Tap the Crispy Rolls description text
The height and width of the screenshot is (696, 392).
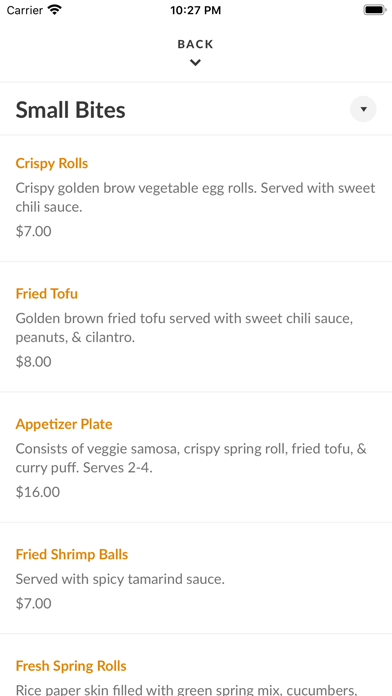point(195,198)
